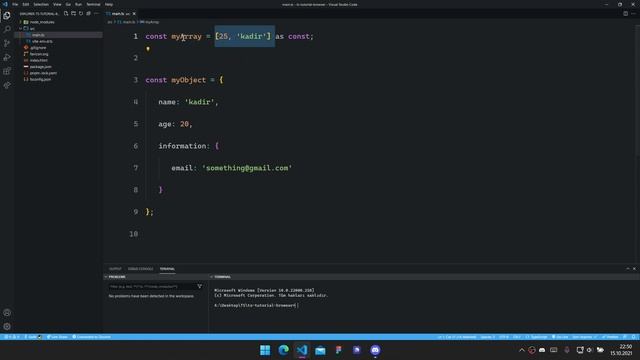Open the Source Control view
640x360 pixels.
coord(7,43)
